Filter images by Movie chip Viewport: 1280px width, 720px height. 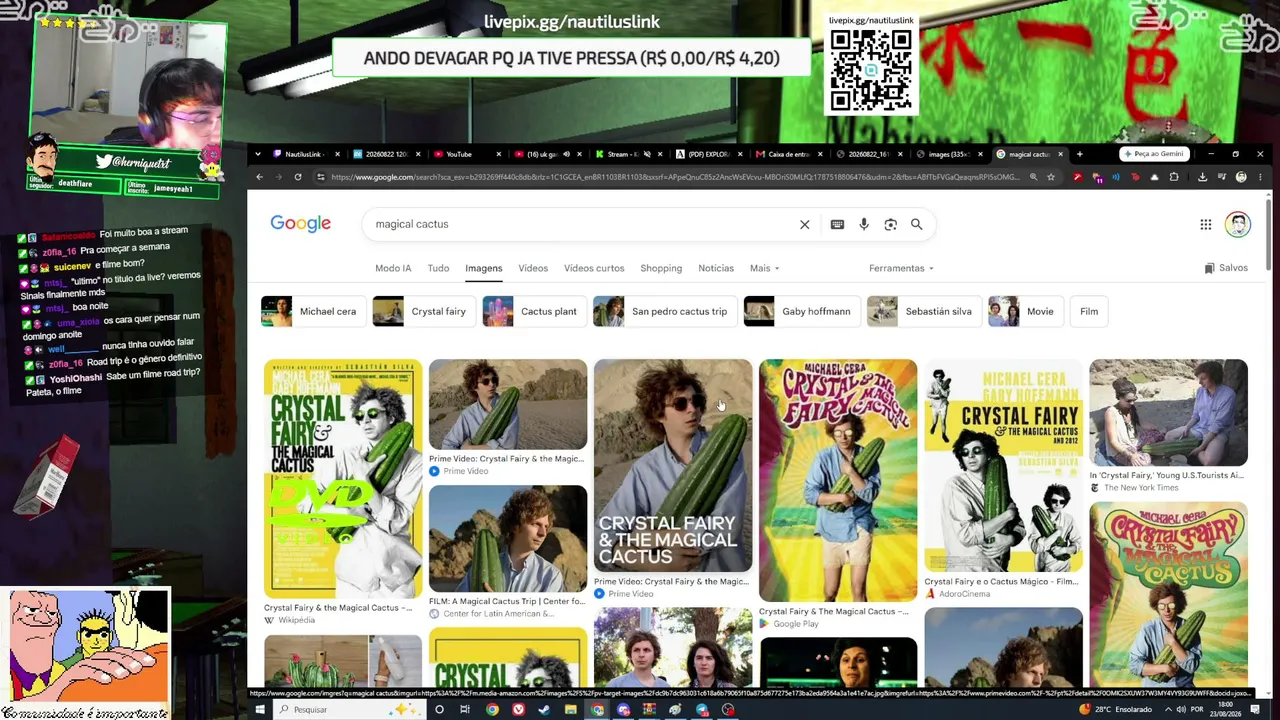[x=1025, y=312]
